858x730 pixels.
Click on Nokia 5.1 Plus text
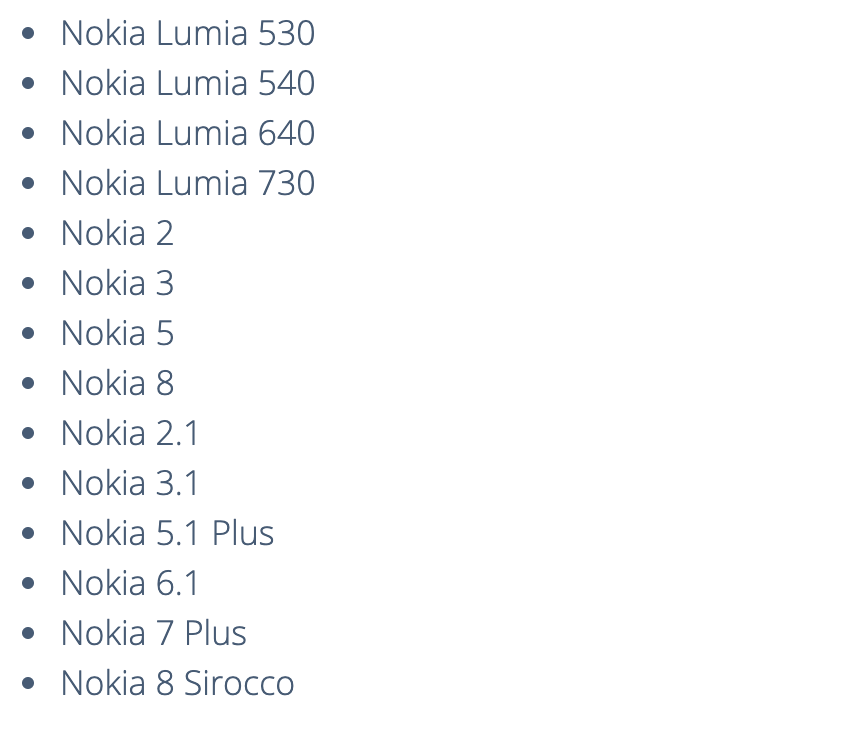coord(167,533)
